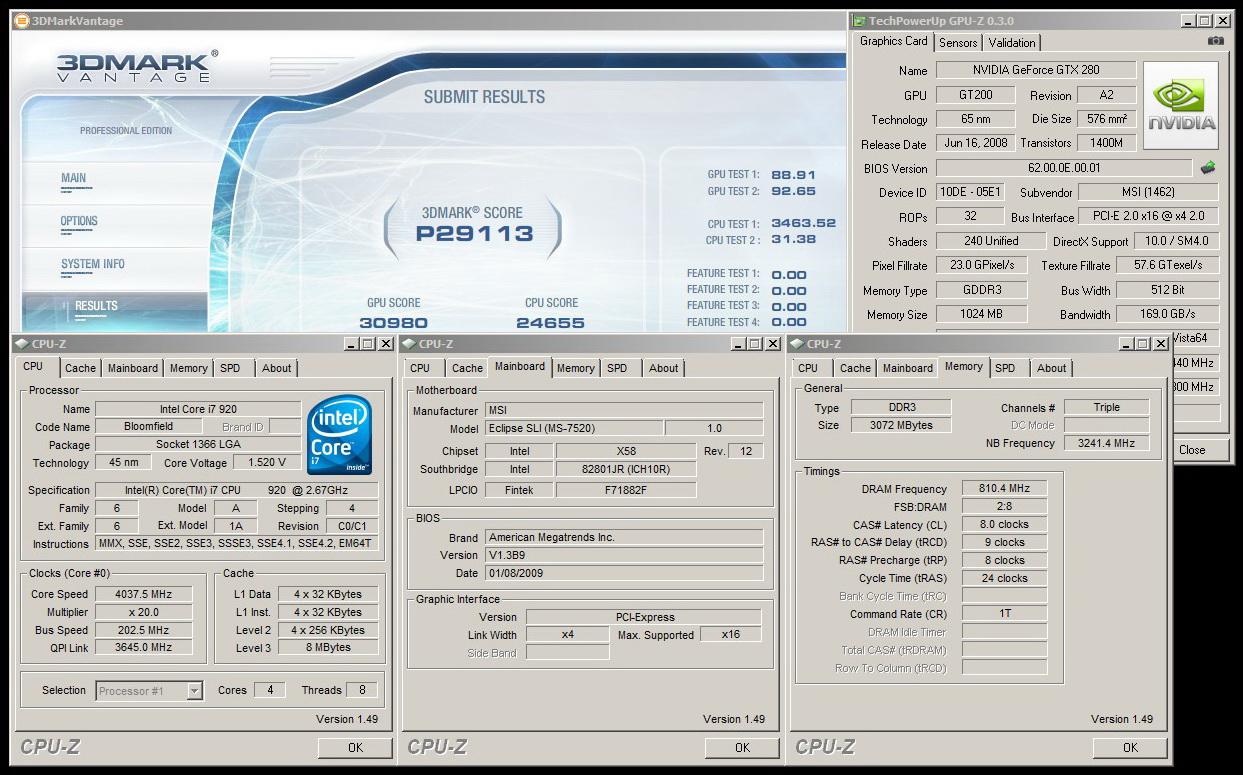
Task: Click the GPU-Z title bar icon
Action: (858, 20)
